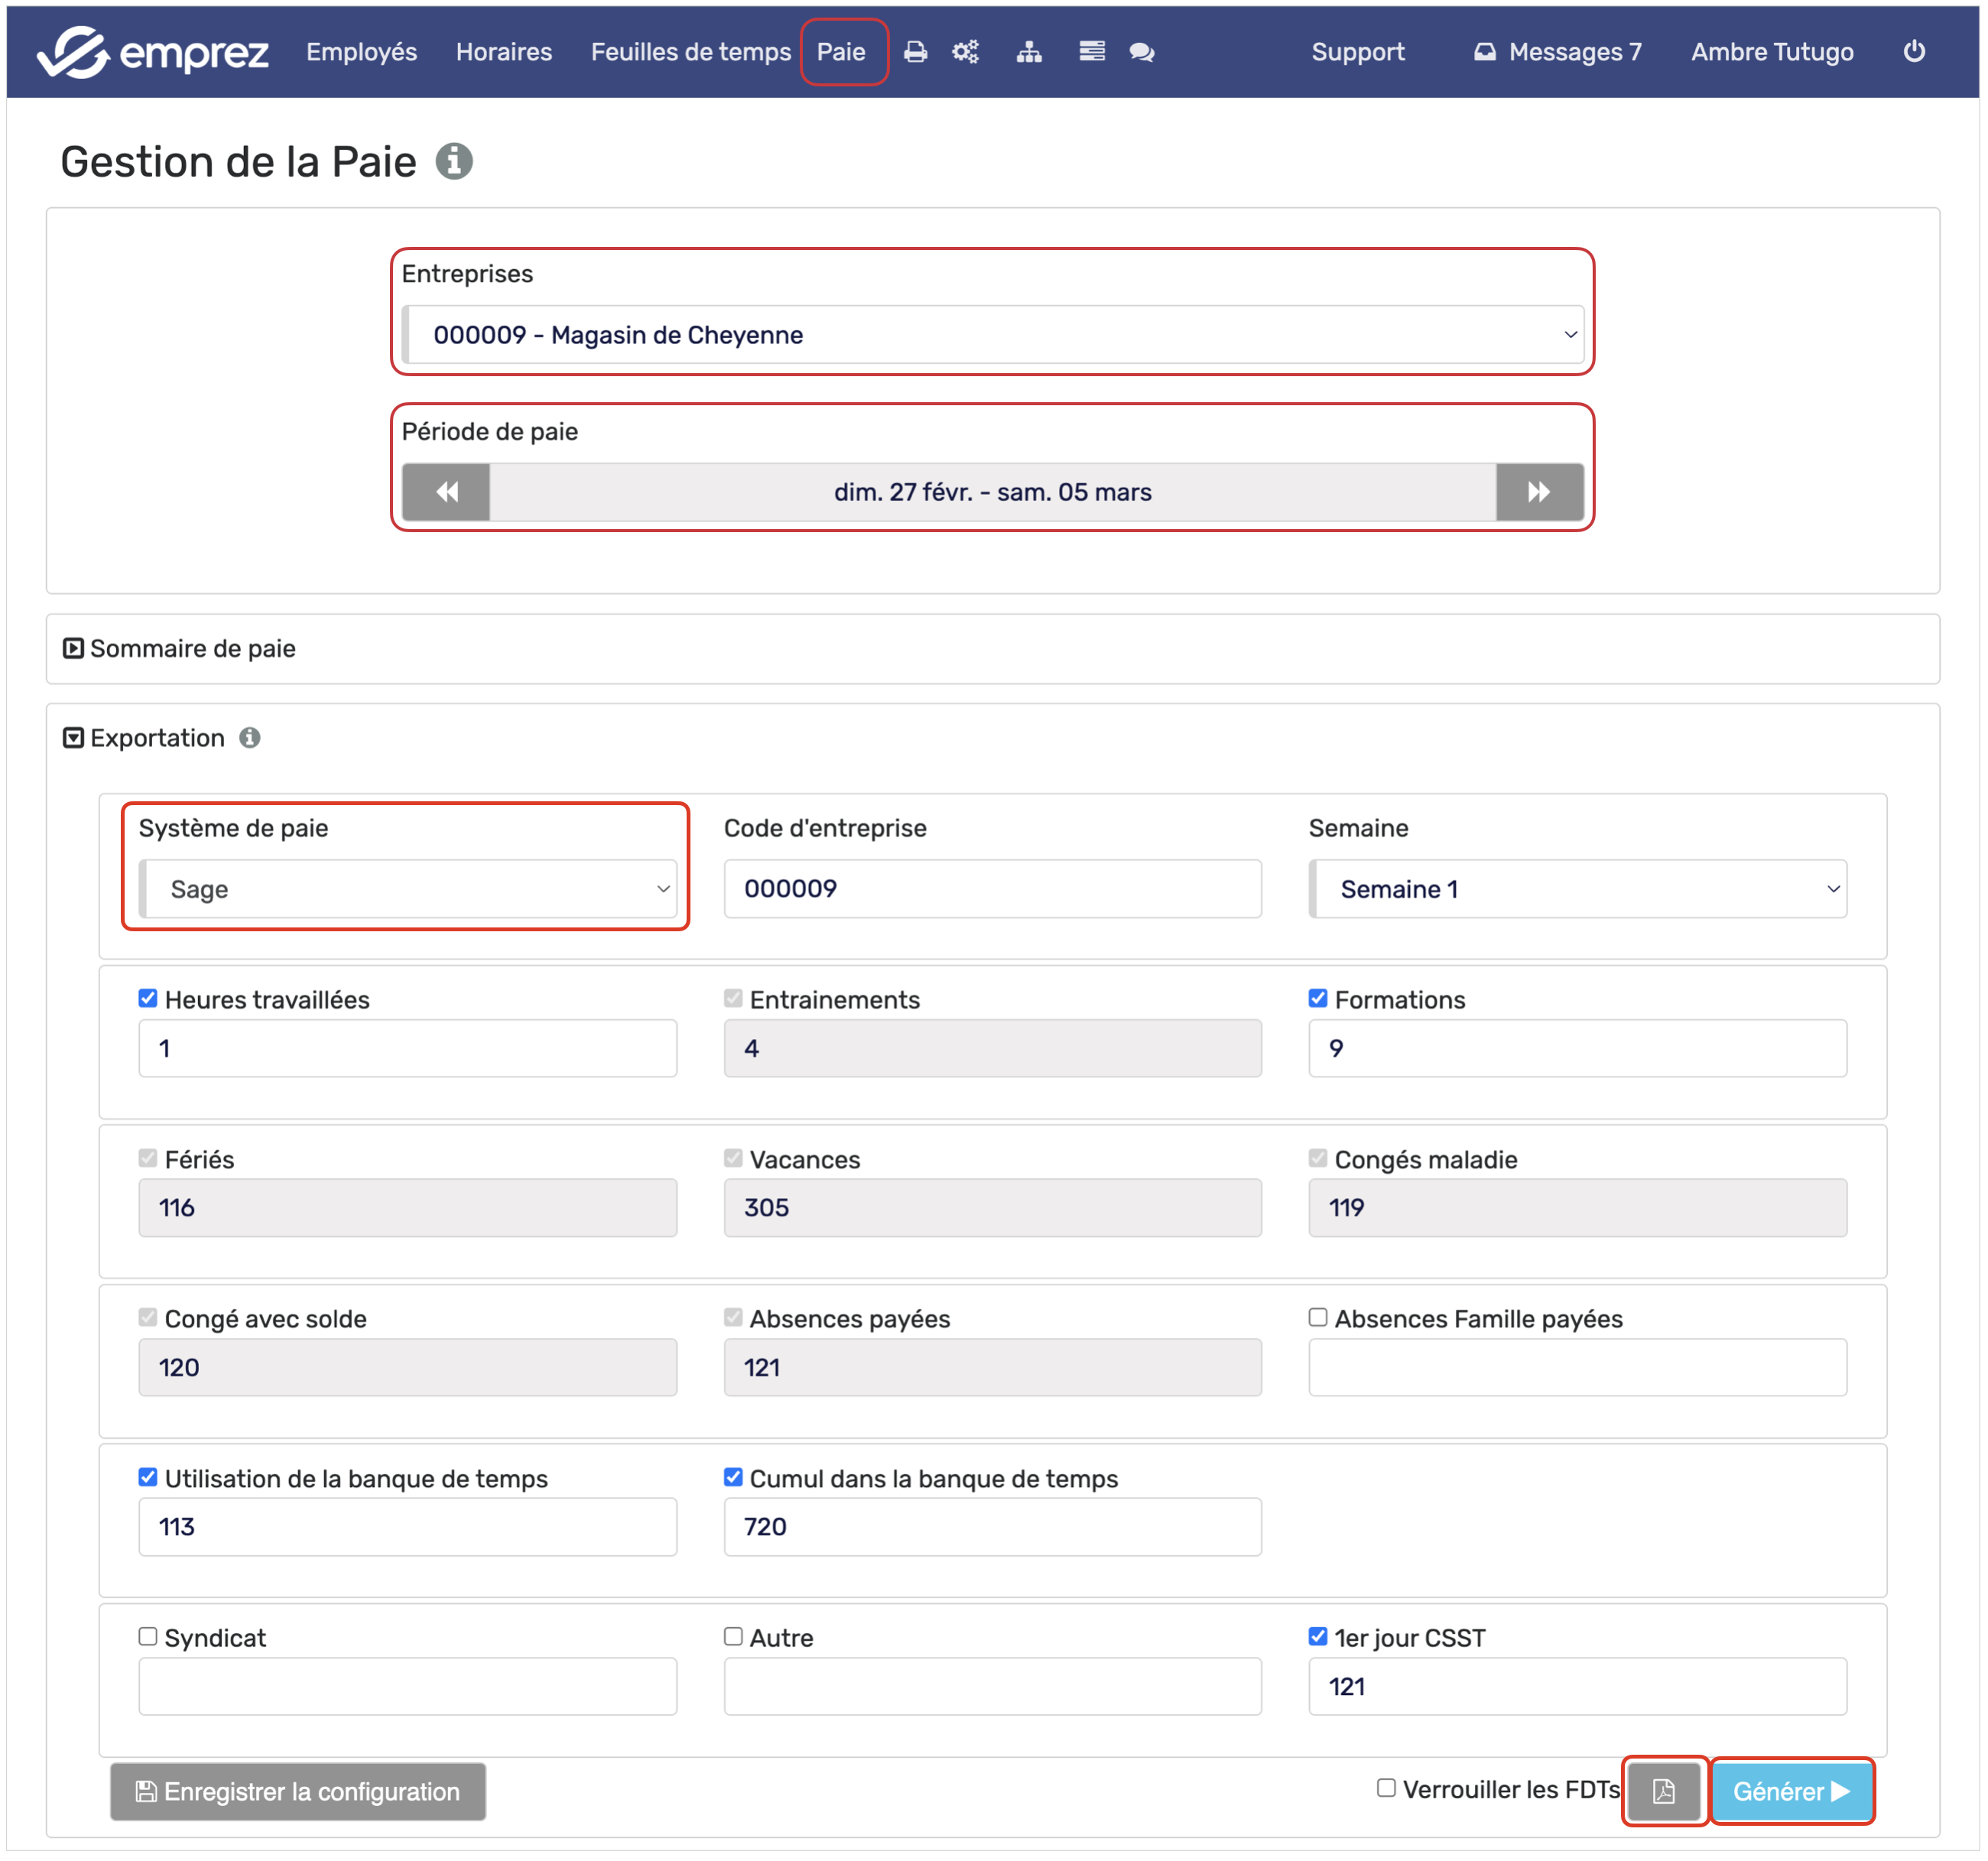The width and height of the screenshot is (1988, 1861).
Task: Go to previous pay period
Action: coord(447,492)
